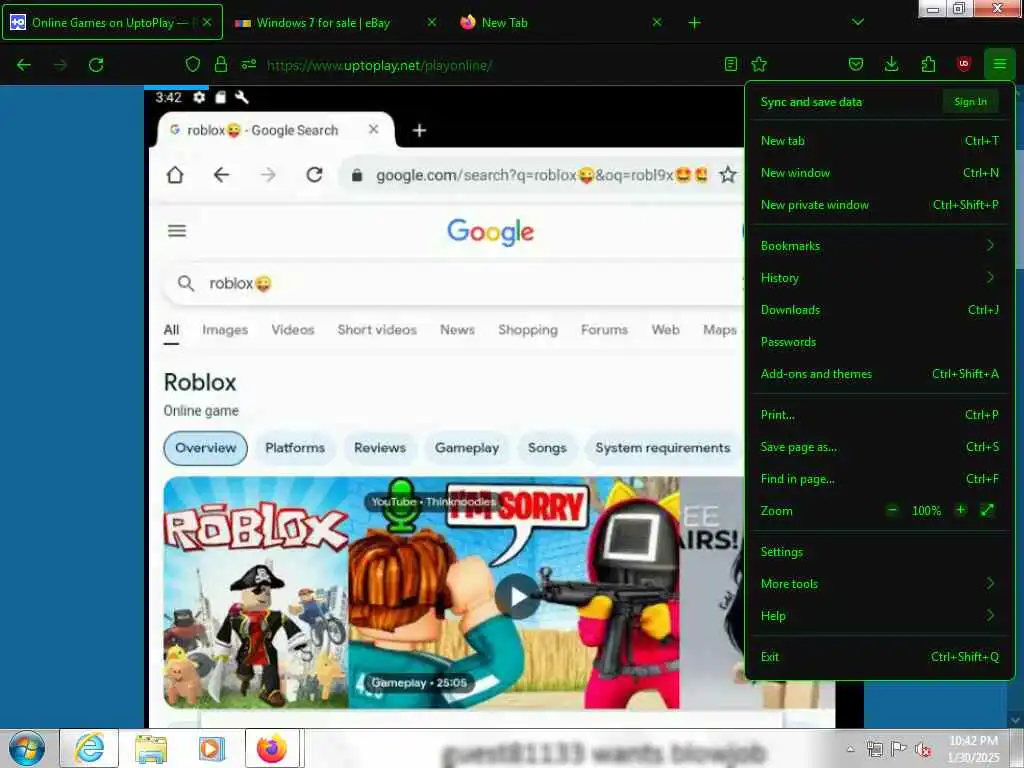Click the site padlock icon
The image size is (1024, 768).
[221, 64]
